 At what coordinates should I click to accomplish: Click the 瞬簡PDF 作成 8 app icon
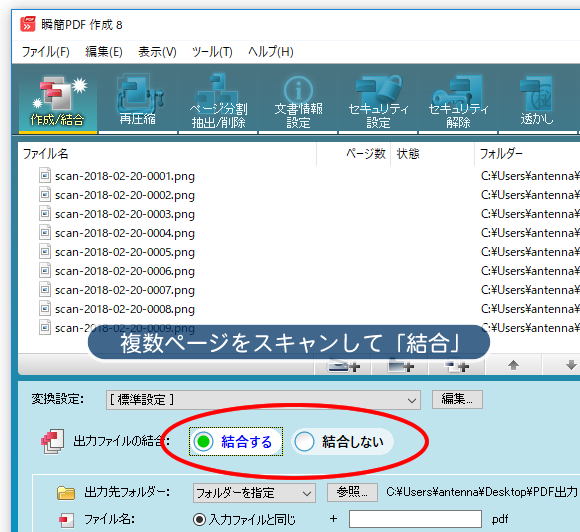tap(28, 24)
